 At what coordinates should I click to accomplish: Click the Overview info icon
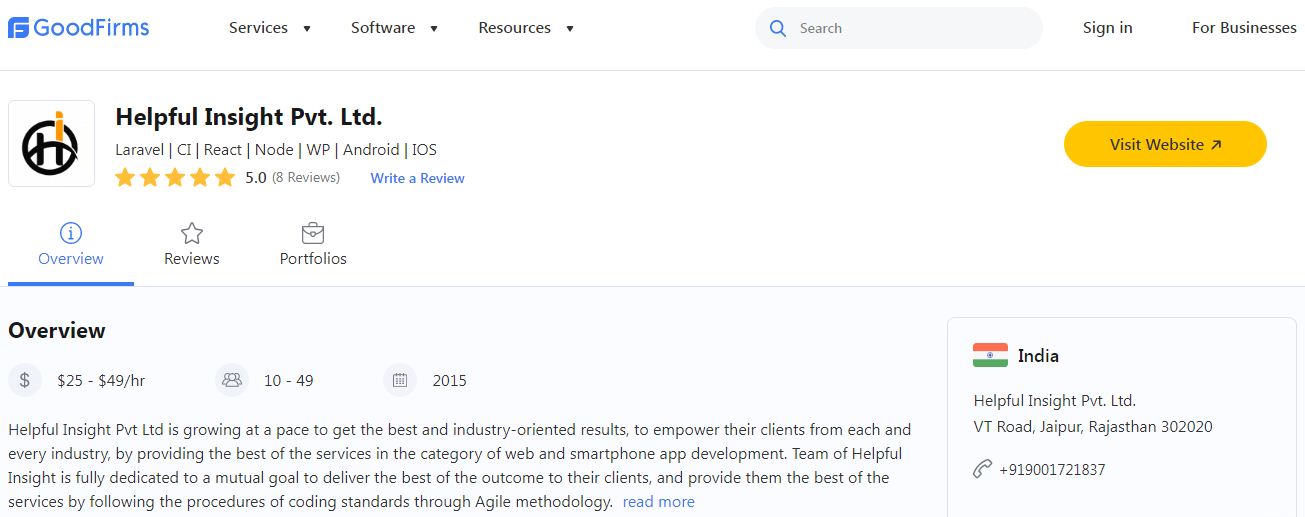(71, 233)
